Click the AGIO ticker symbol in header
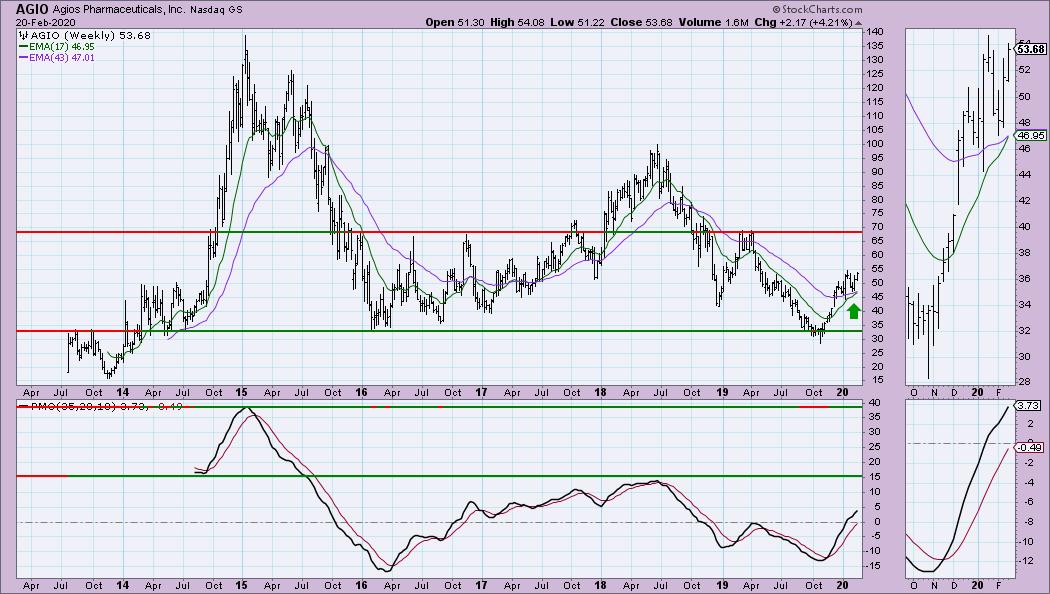Screen dimensions: 1050x594 click(x=32, y=9)
